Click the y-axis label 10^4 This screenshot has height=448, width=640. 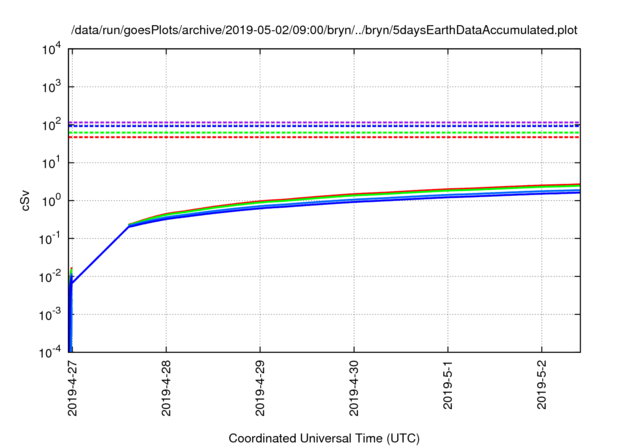point(51,49)
